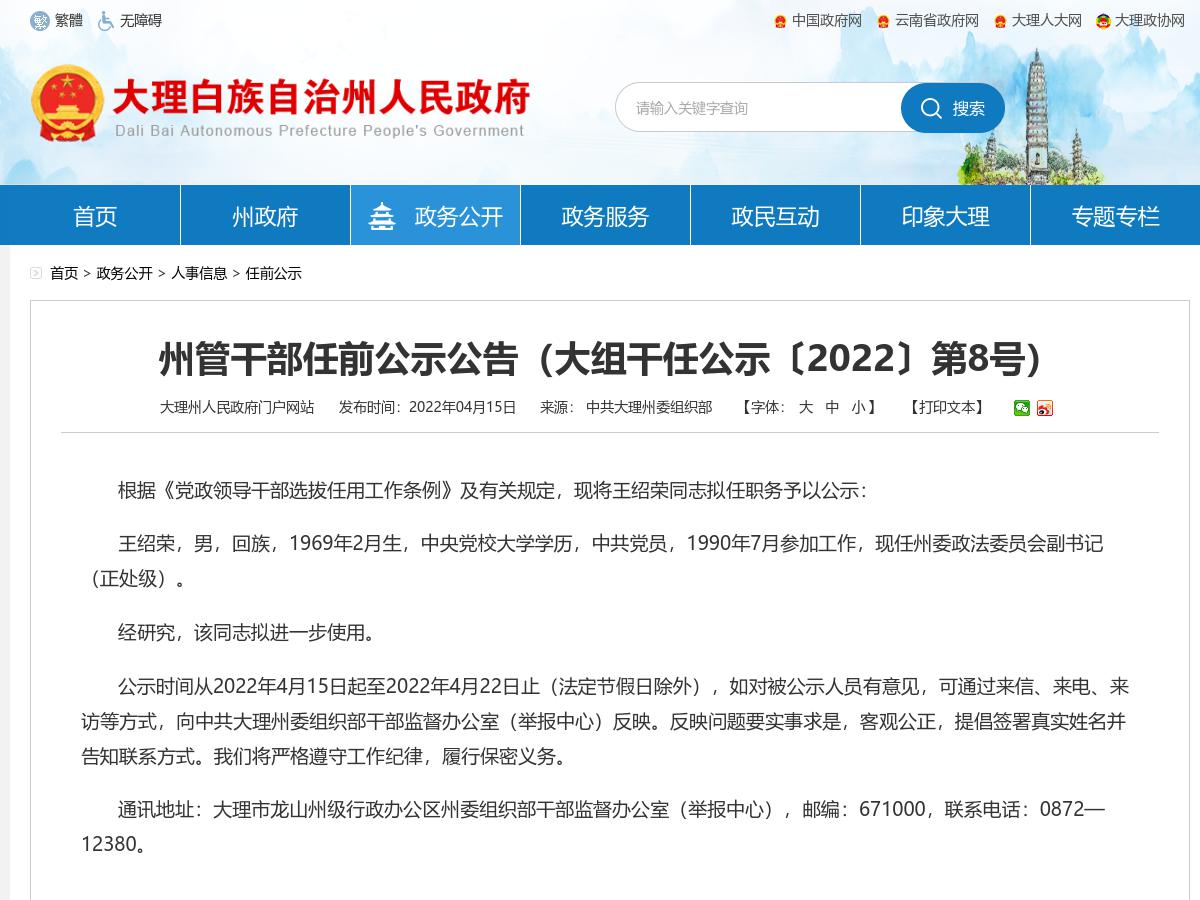This screenshot has width=1200, height=900.
Task: Open the 政民互动 dropdown
Action: click(x=774, y=214)
